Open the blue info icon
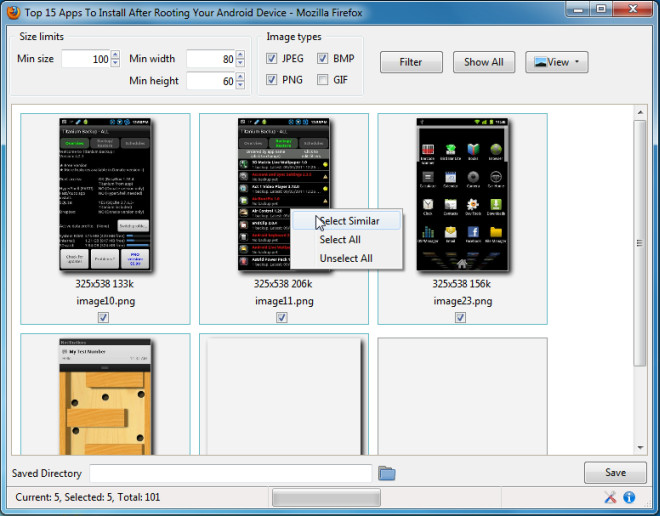 (x=629, y=497)
